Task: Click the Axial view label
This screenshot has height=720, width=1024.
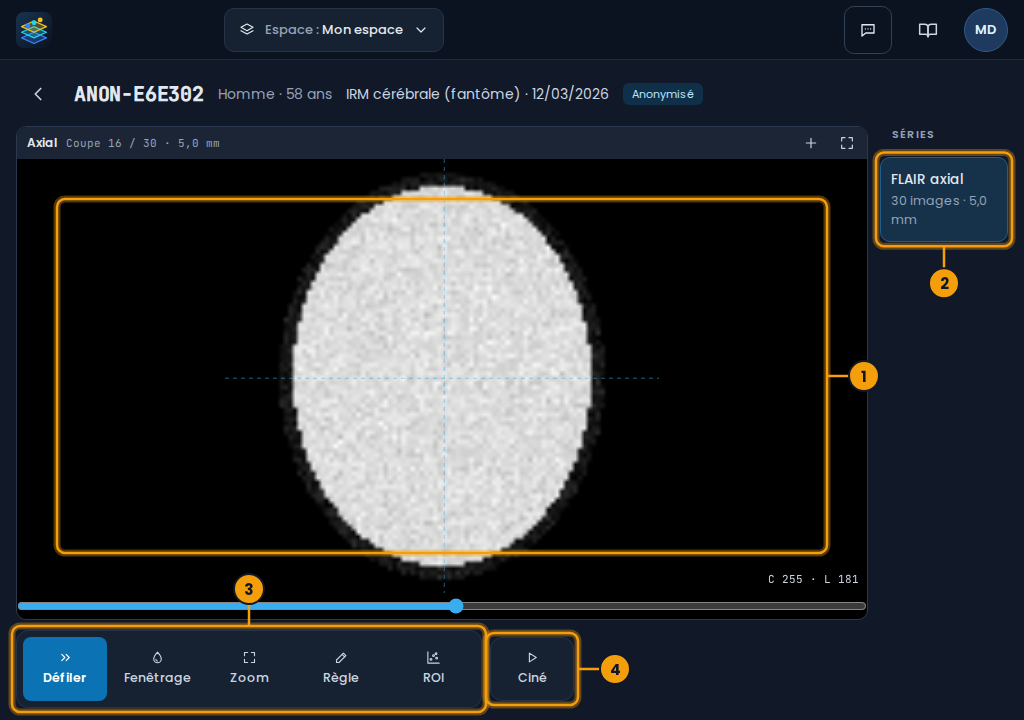Action: 42,143
